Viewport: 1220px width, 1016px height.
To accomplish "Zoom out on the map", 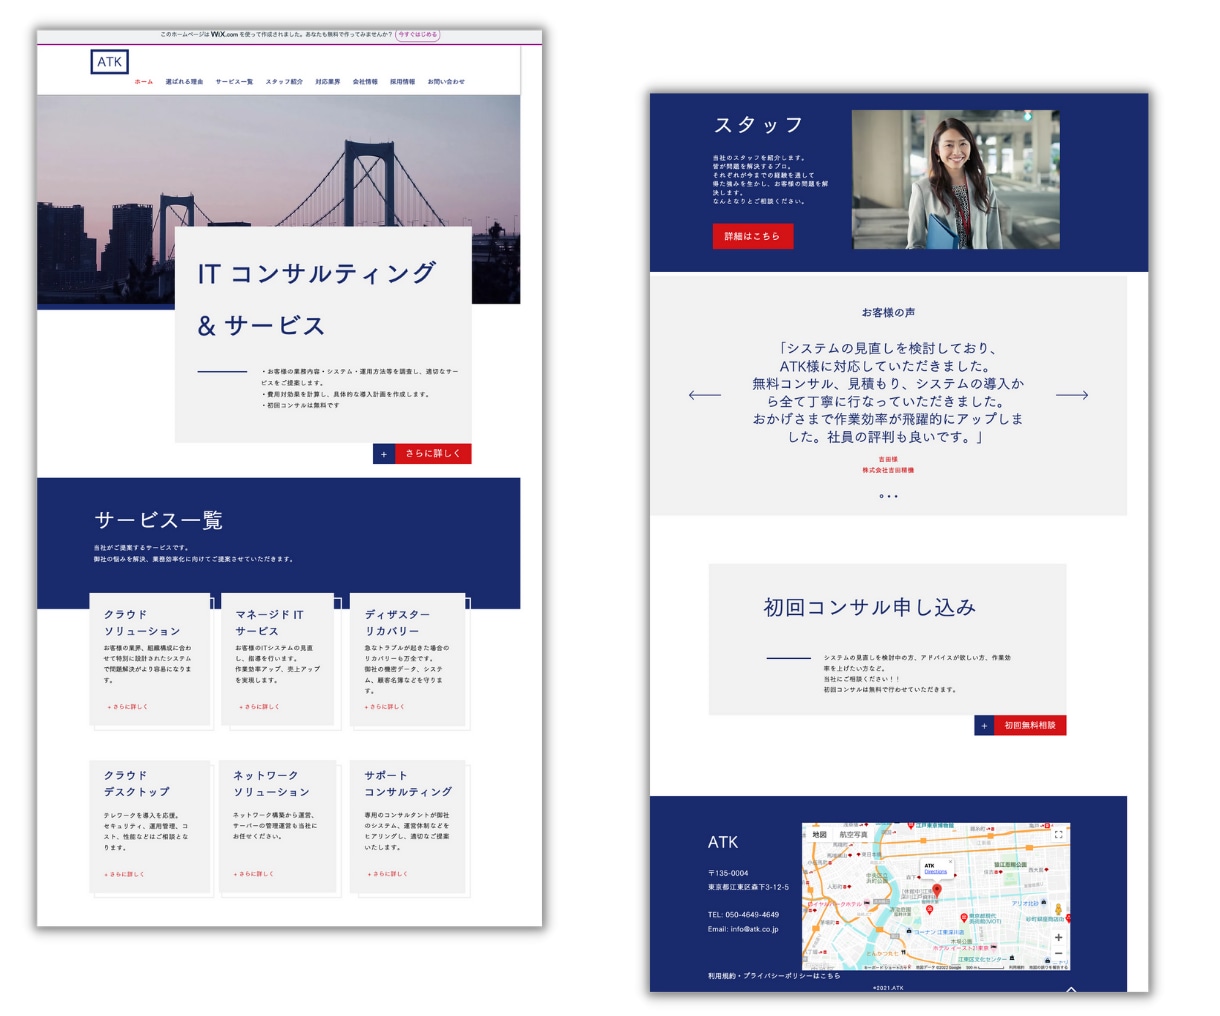I will (x=1058, y=954).
